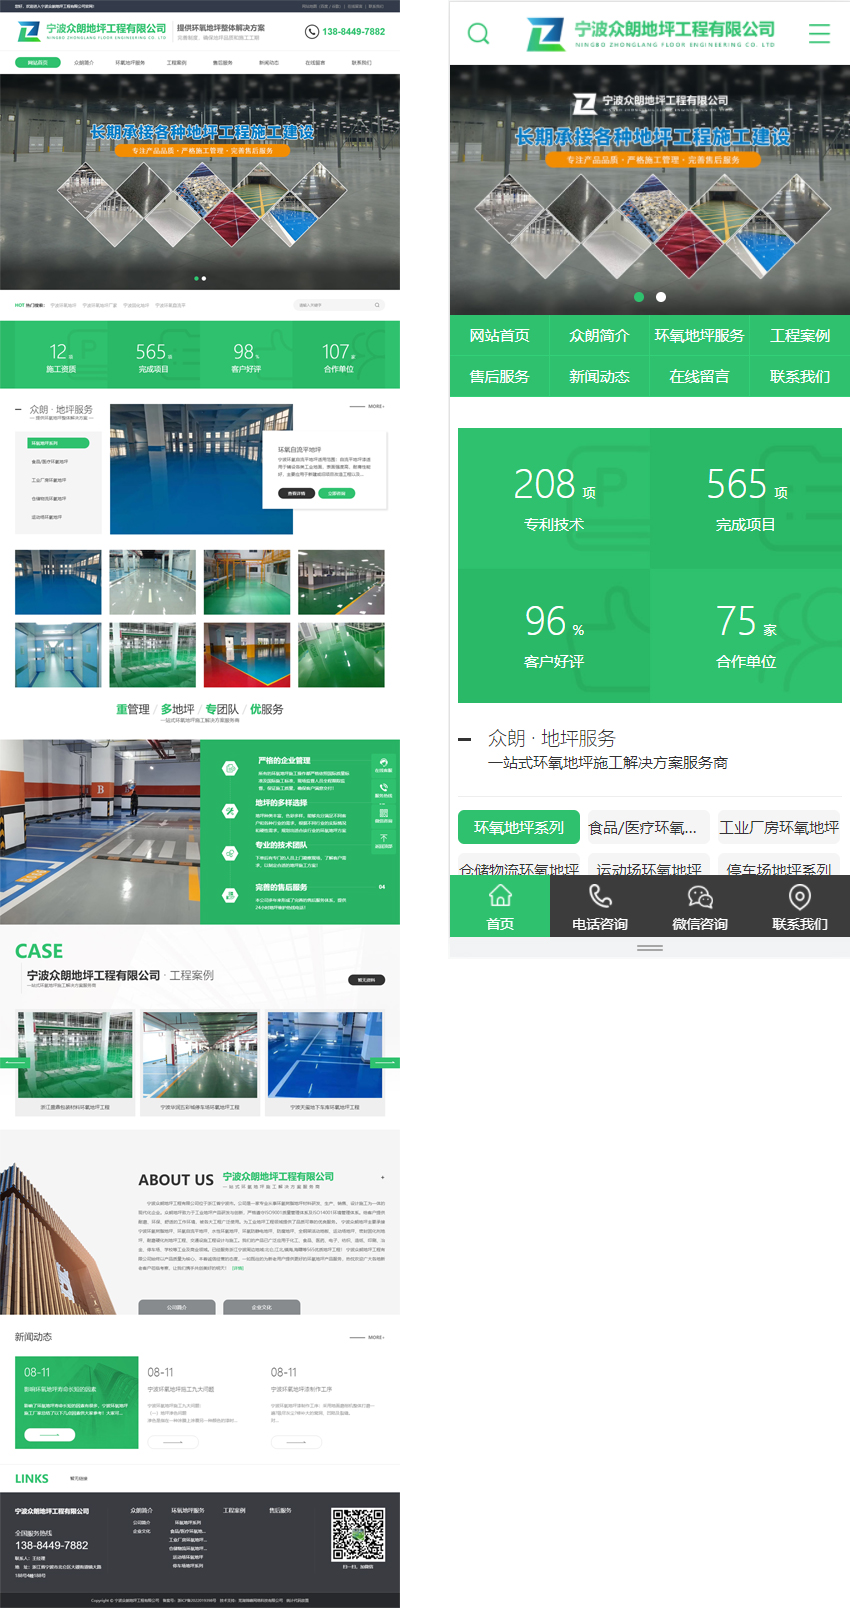Screen dimensions: 850x1608
Task: Click 企业文化 button in About Us
Action: [x=262, y=1307]
